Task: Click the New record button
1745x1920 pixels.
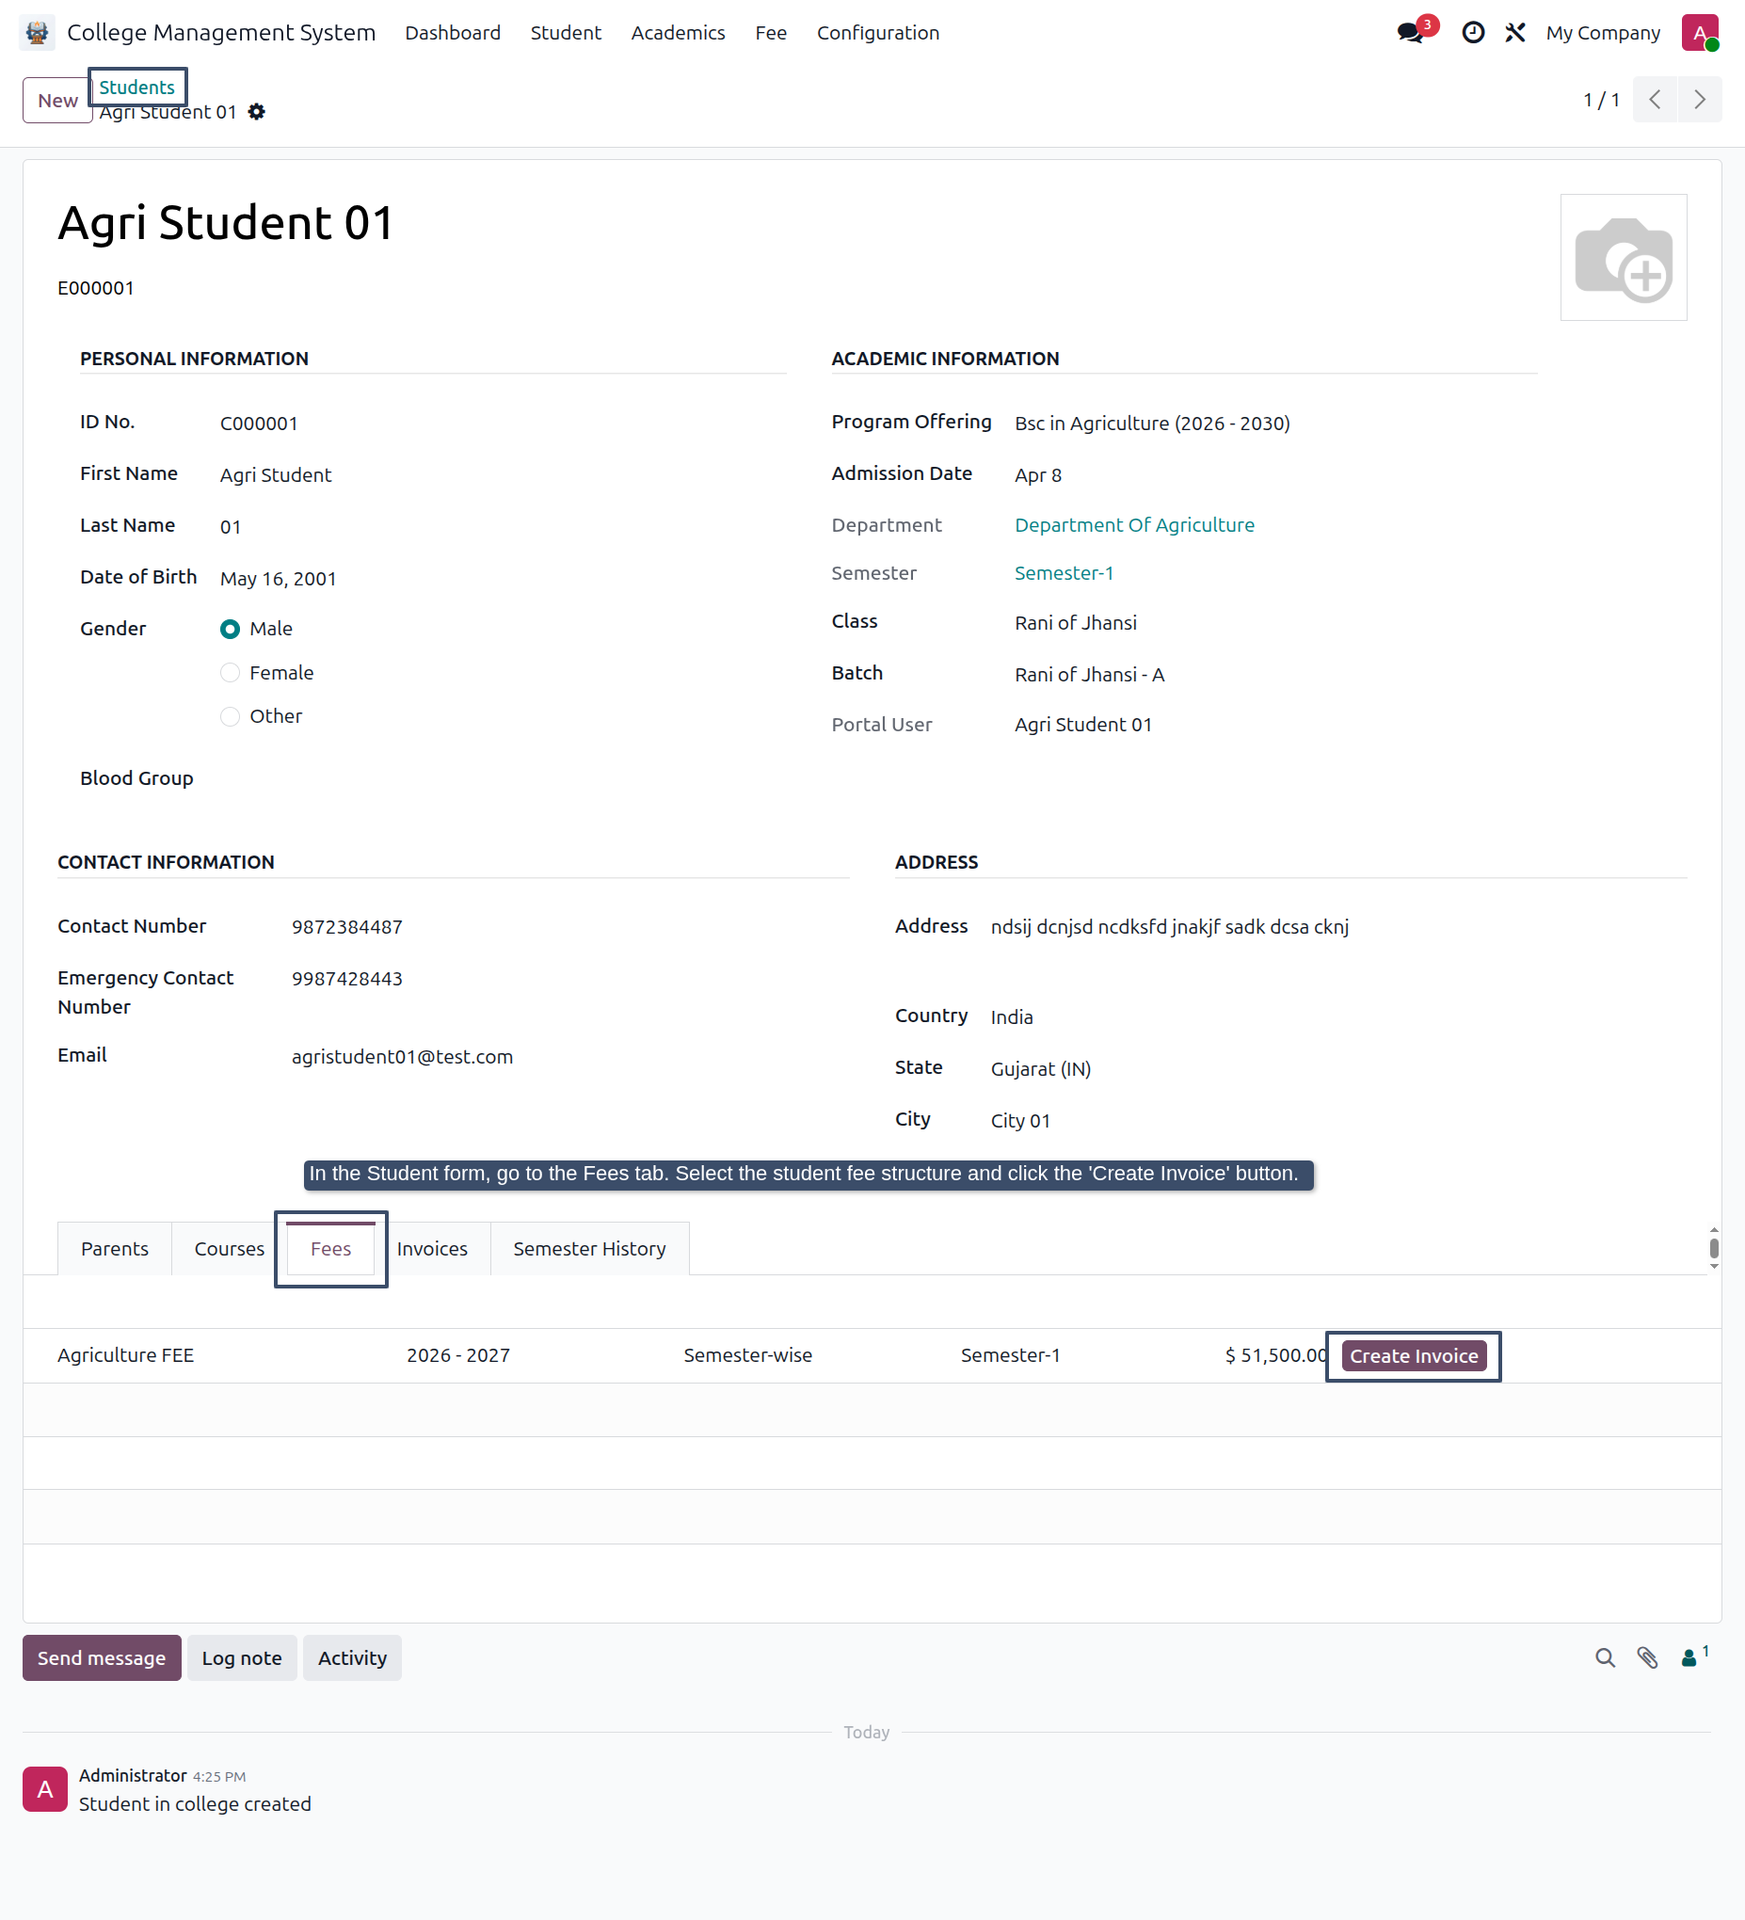Action: [58, 100]
